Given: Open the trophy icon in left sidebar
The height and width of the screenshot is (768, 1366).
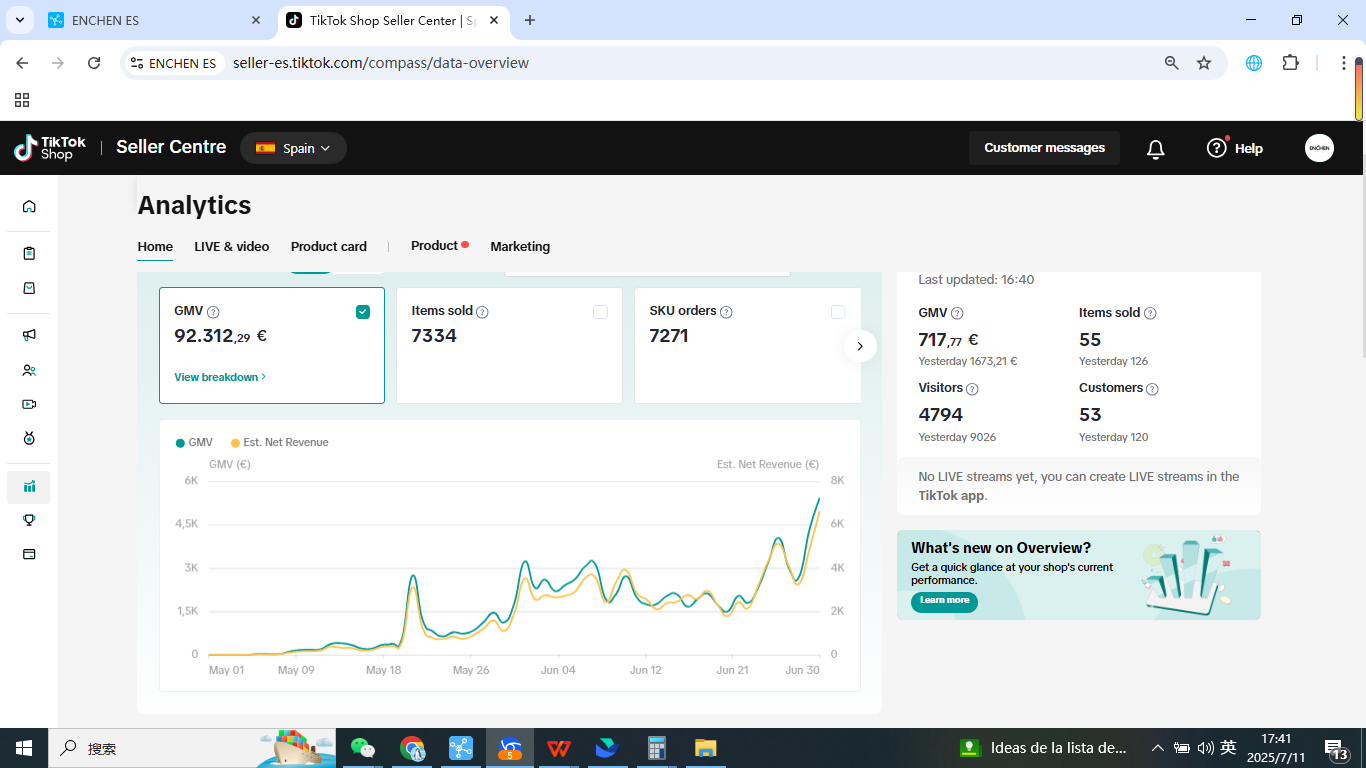Looking at the screenshot, I should [29, 520].
